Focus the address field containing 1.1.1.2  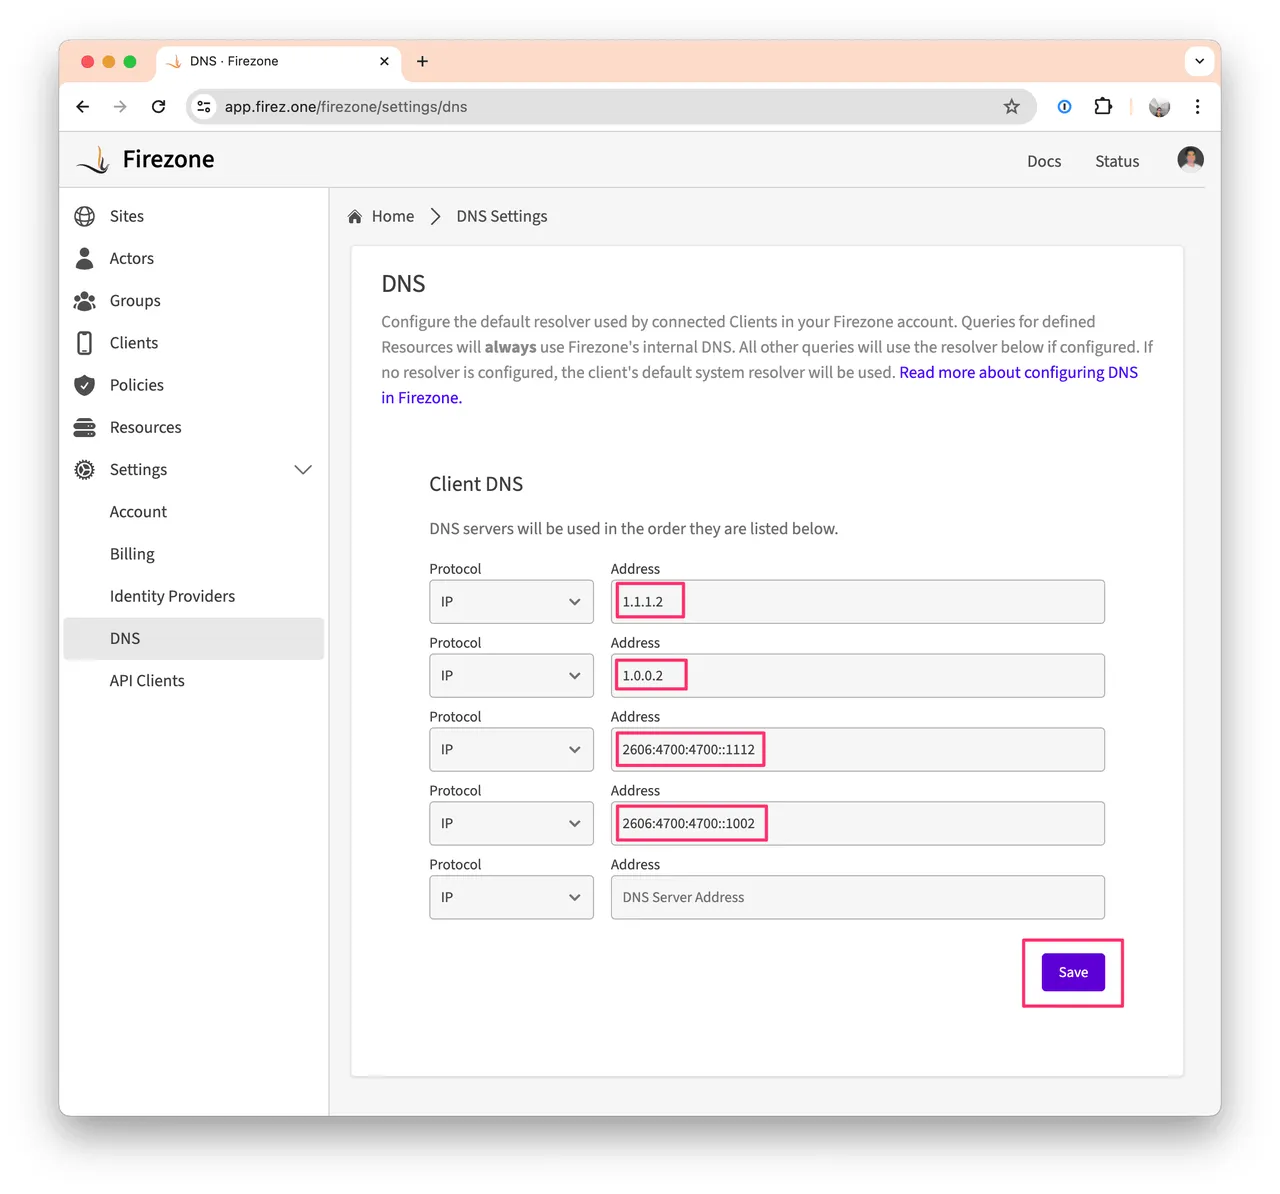(x=858, y=602)
